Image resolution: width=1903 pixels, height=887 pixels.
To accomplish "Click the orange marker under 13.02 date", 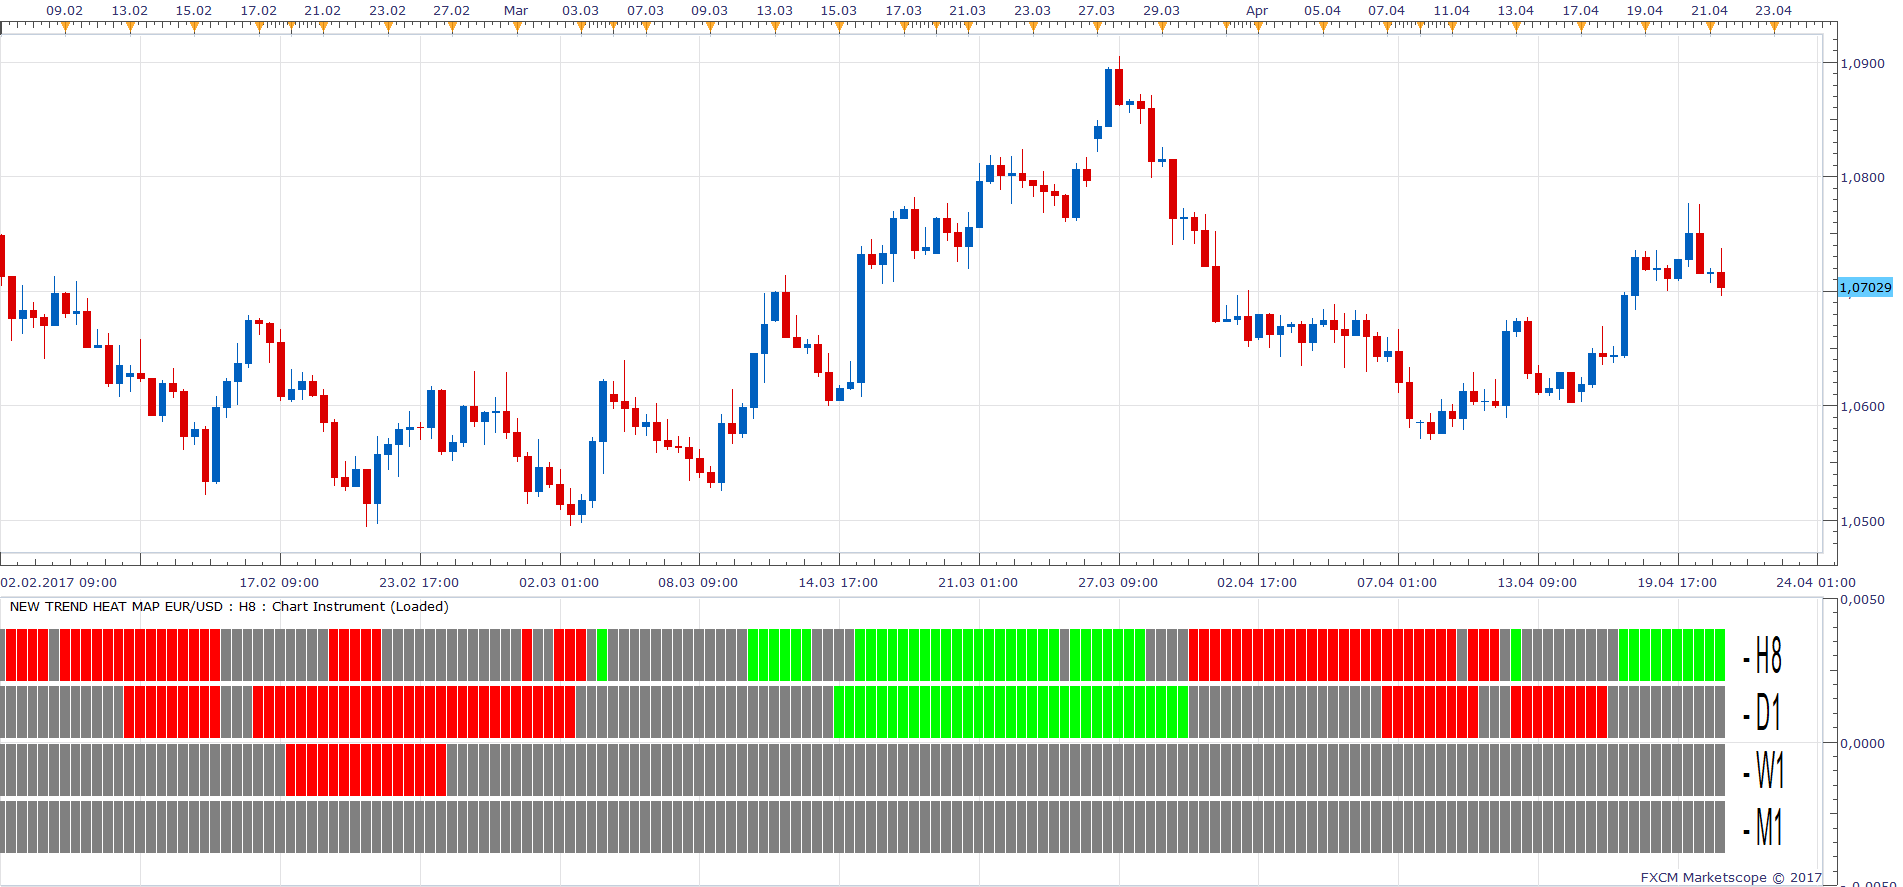I will (x=130, y=27).
